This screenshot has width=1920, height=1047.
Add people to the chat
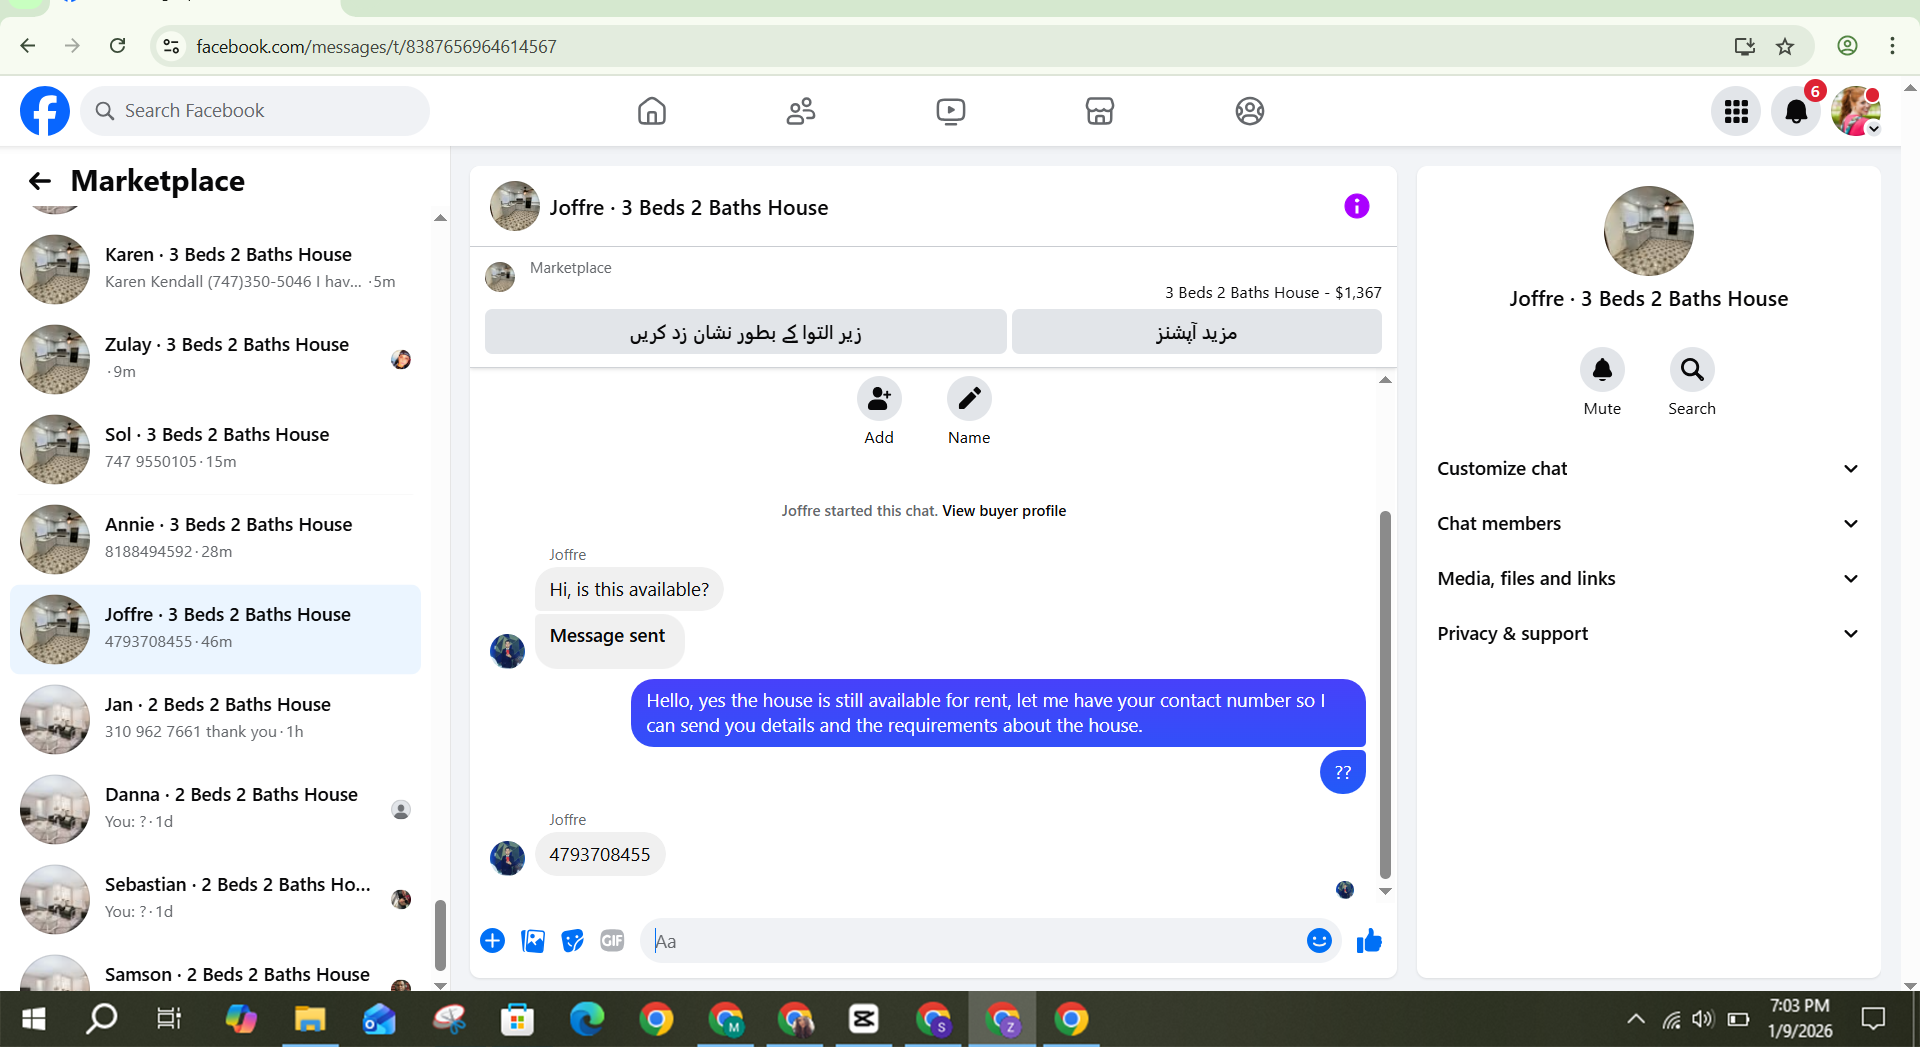click(x=879, y=412)
